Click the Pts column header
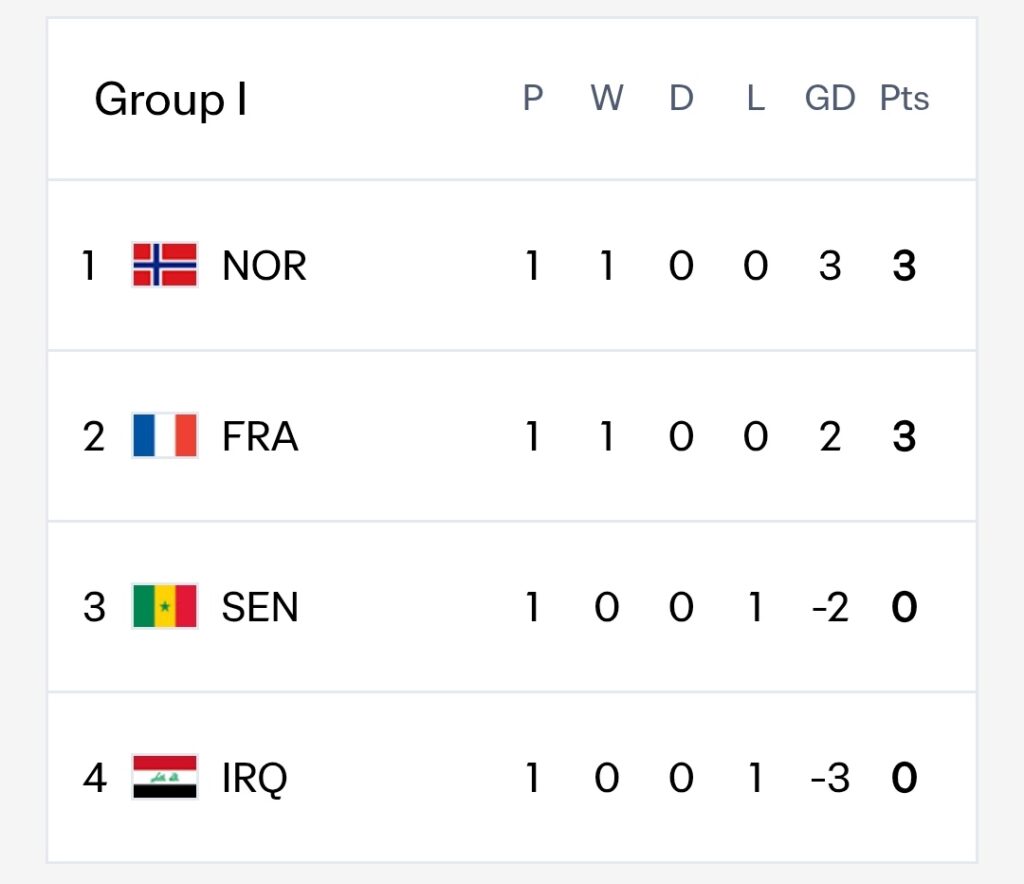Screen dimensions: 1024x884 [x=904, y=99]
